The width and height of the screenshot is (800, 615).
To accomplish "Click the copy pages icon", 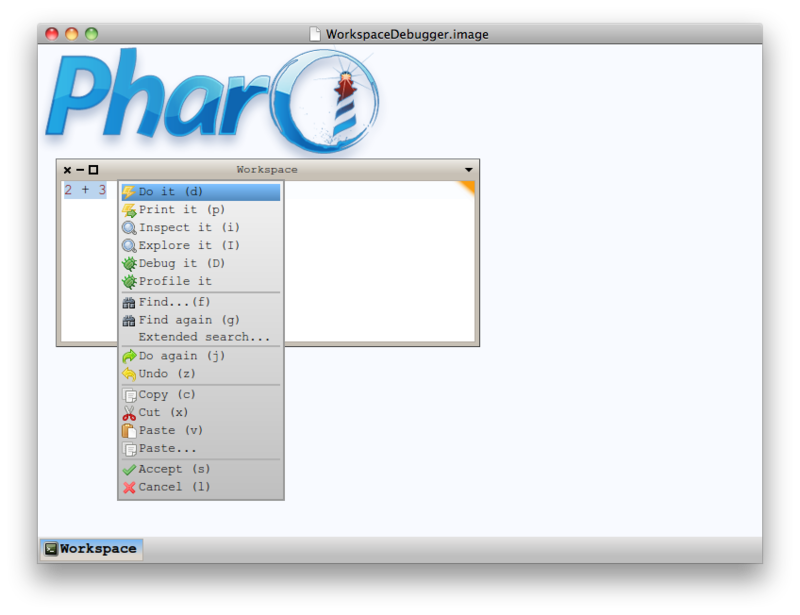I will tap(129, 395).
